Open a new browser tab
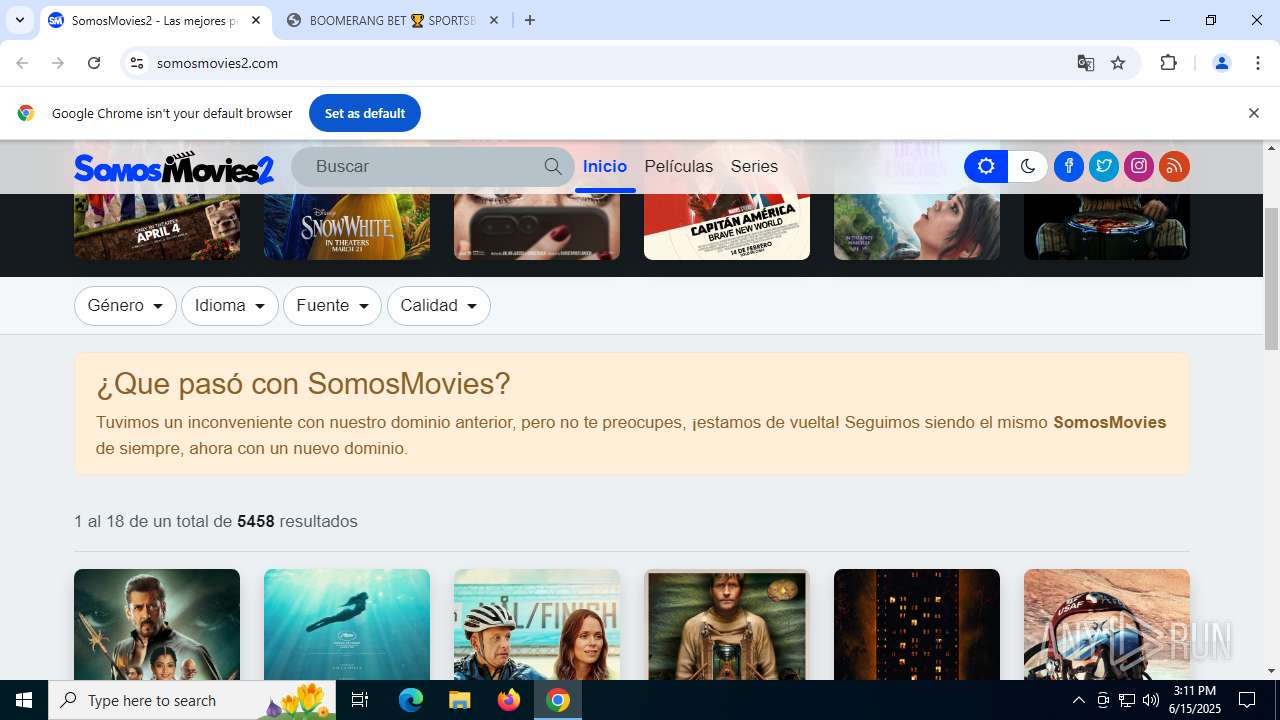The width and height of the screenshot is (1280, 720). (x=530, y=20)
